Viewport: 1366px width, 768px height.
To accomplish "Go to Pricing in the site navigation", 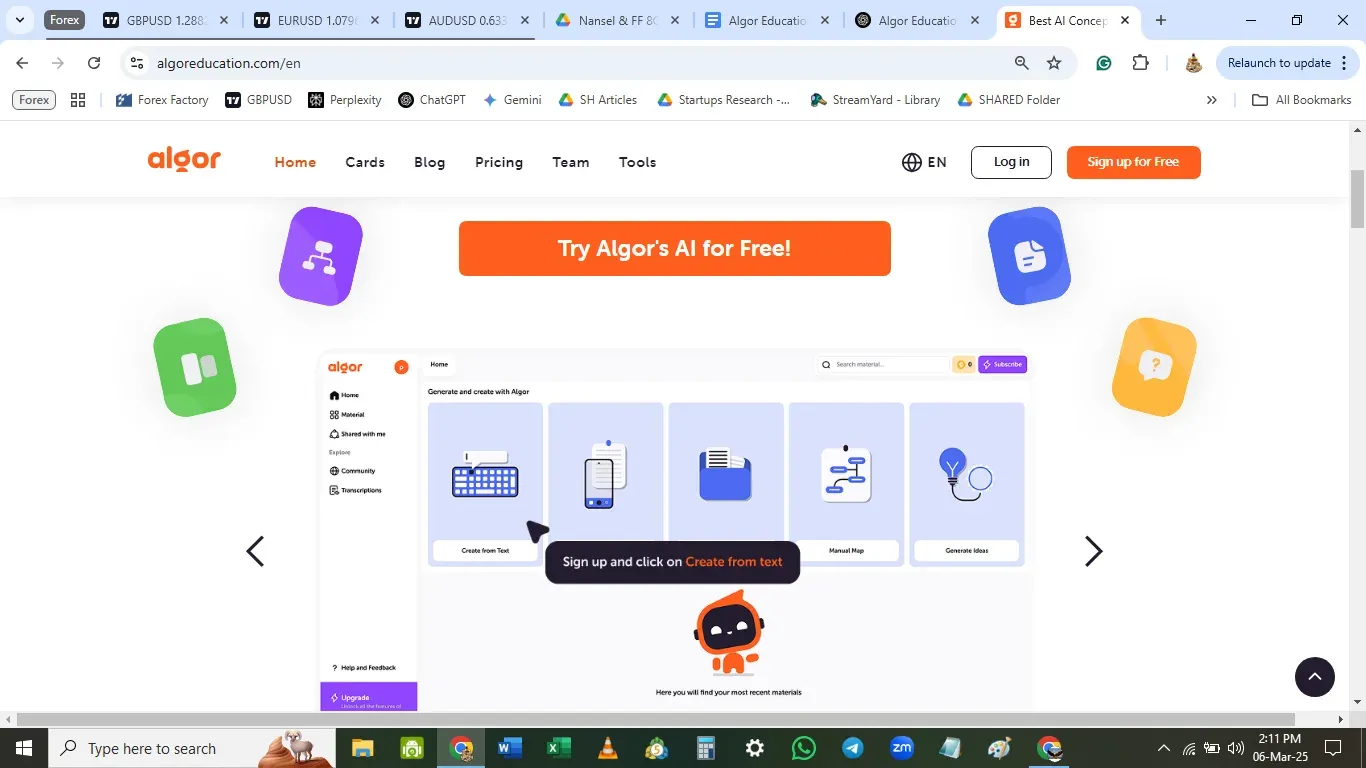I will tap(499, 162).
